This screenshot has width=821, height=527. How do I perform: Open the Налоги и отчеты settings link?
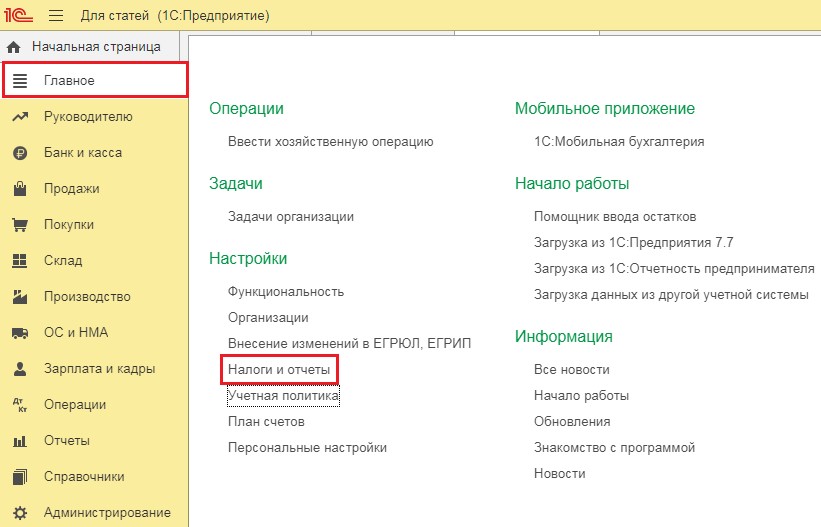tap(280, 370)
